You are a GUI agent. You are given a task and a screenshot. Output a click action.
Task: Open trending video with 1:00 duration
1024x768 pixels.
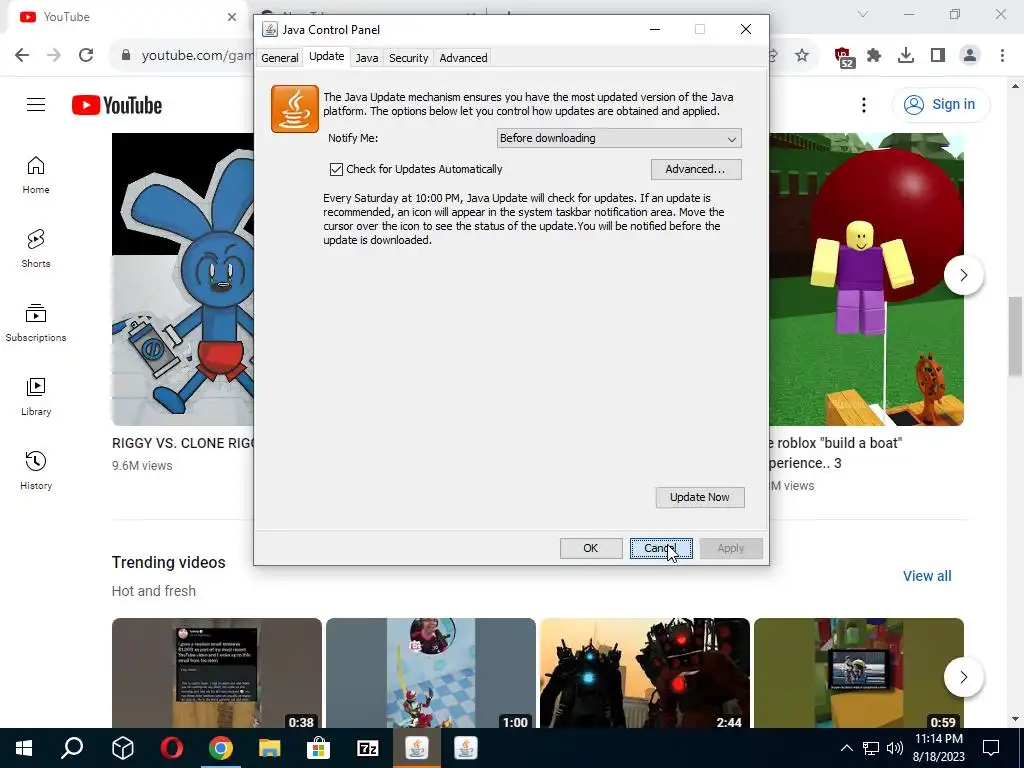(431, 673)
